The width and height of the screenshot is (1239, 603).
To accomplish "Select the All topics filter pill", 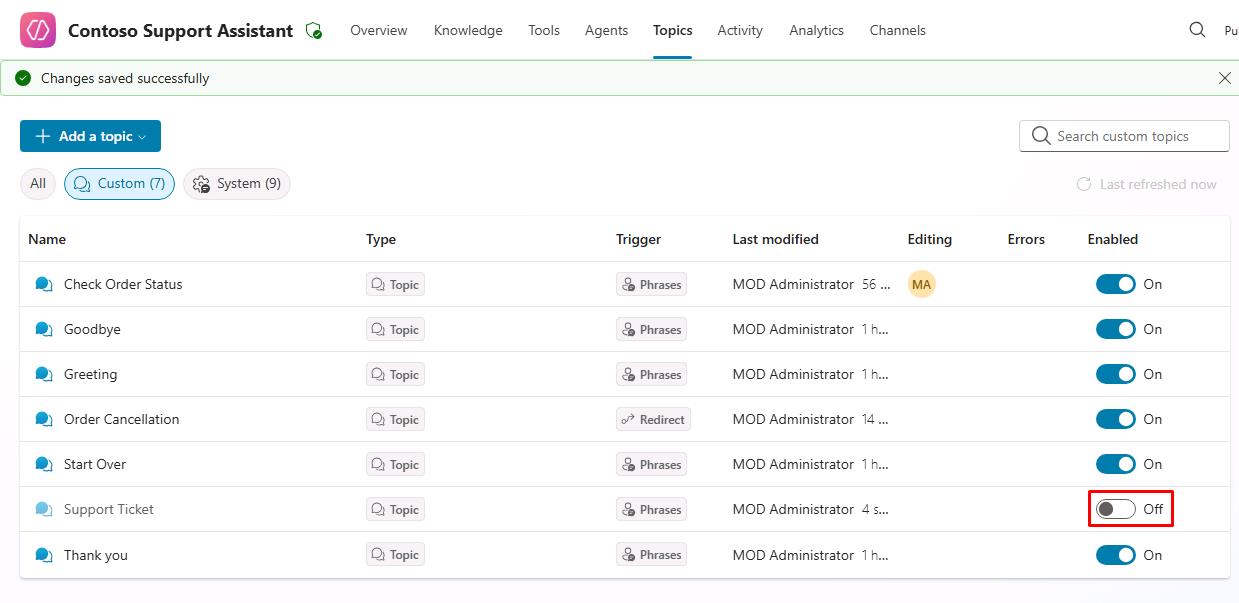I will (38, 184).
